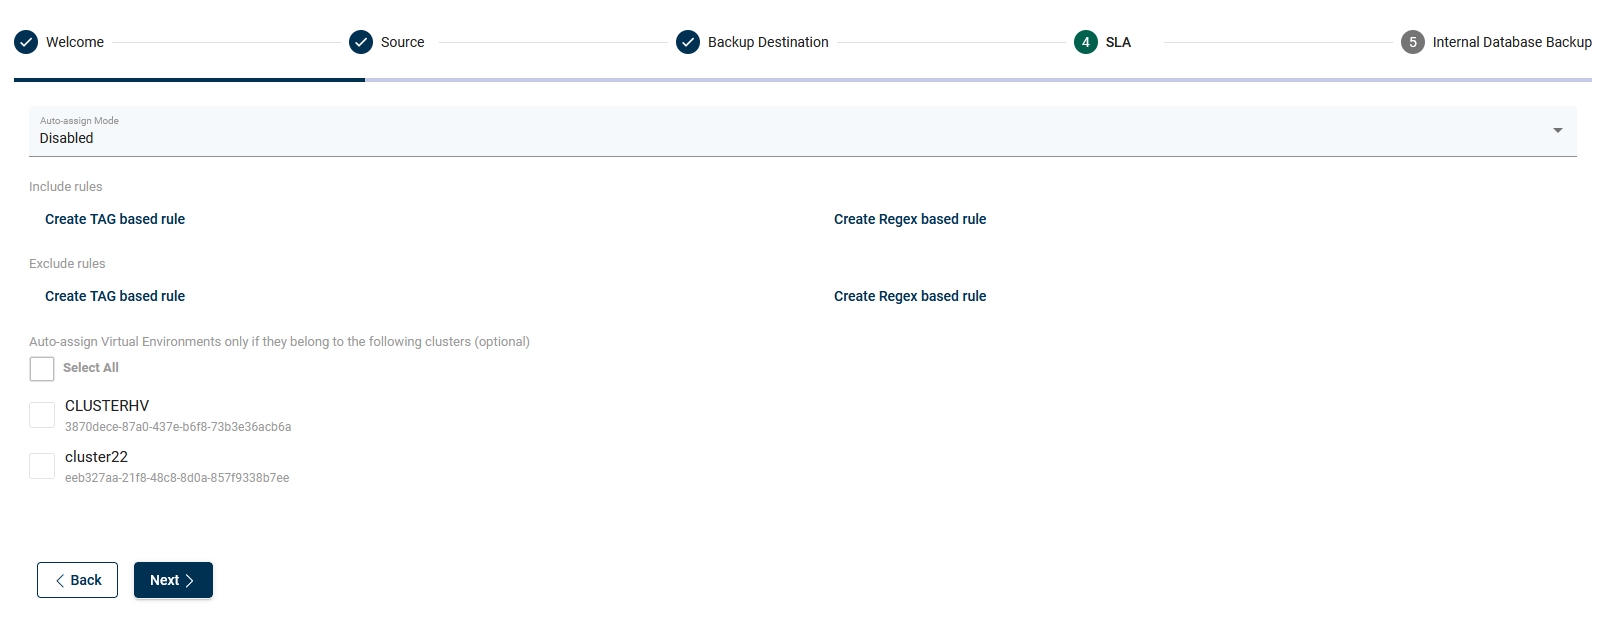Switch to the Backup Destination step label
The image size is (1612, 637).
768,42
